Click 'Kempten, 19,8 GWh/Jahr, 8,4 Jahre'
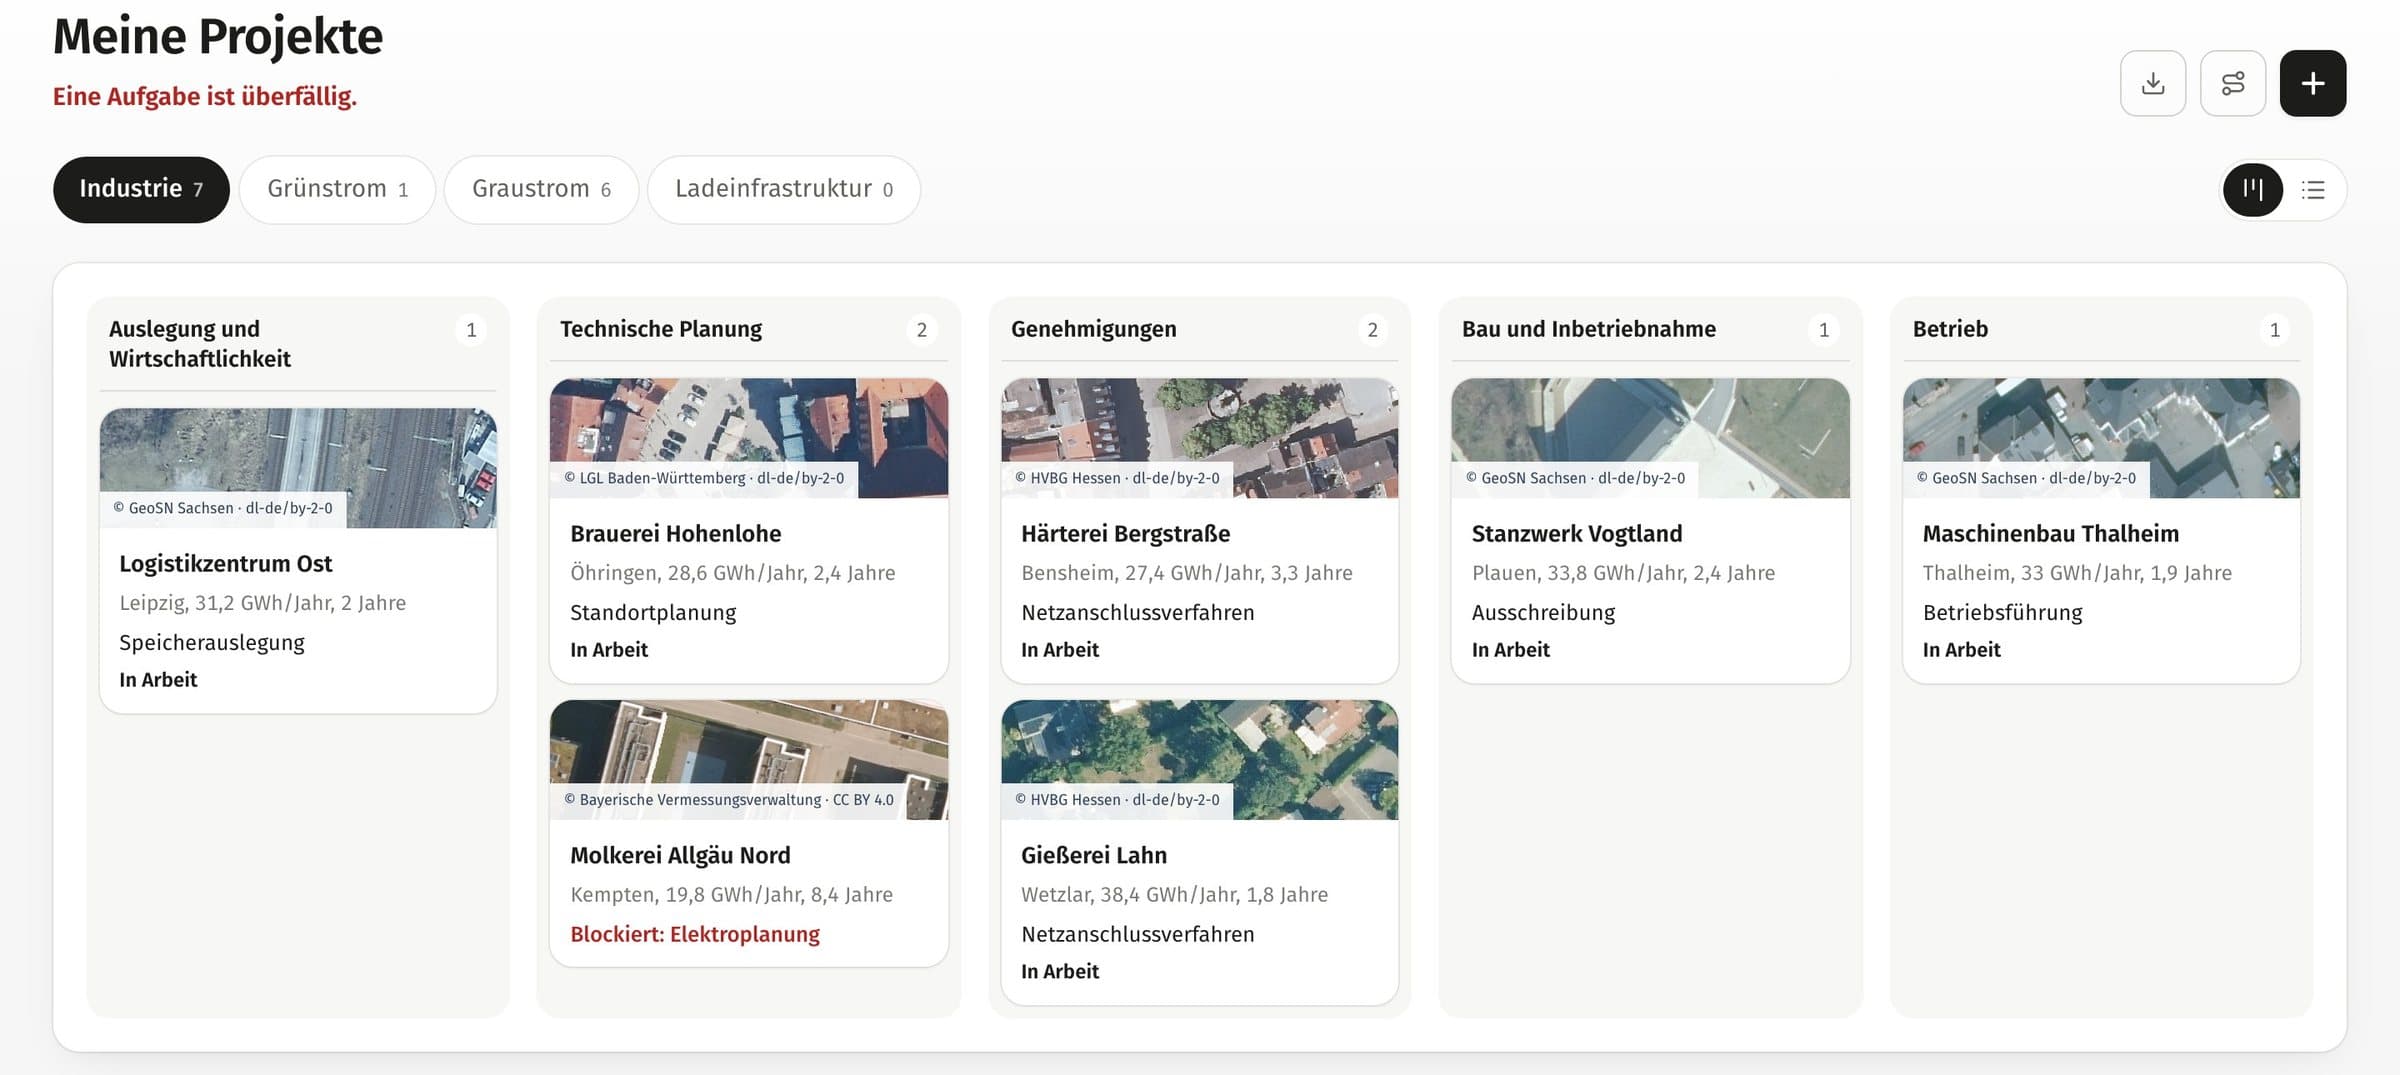 point(731,894)
